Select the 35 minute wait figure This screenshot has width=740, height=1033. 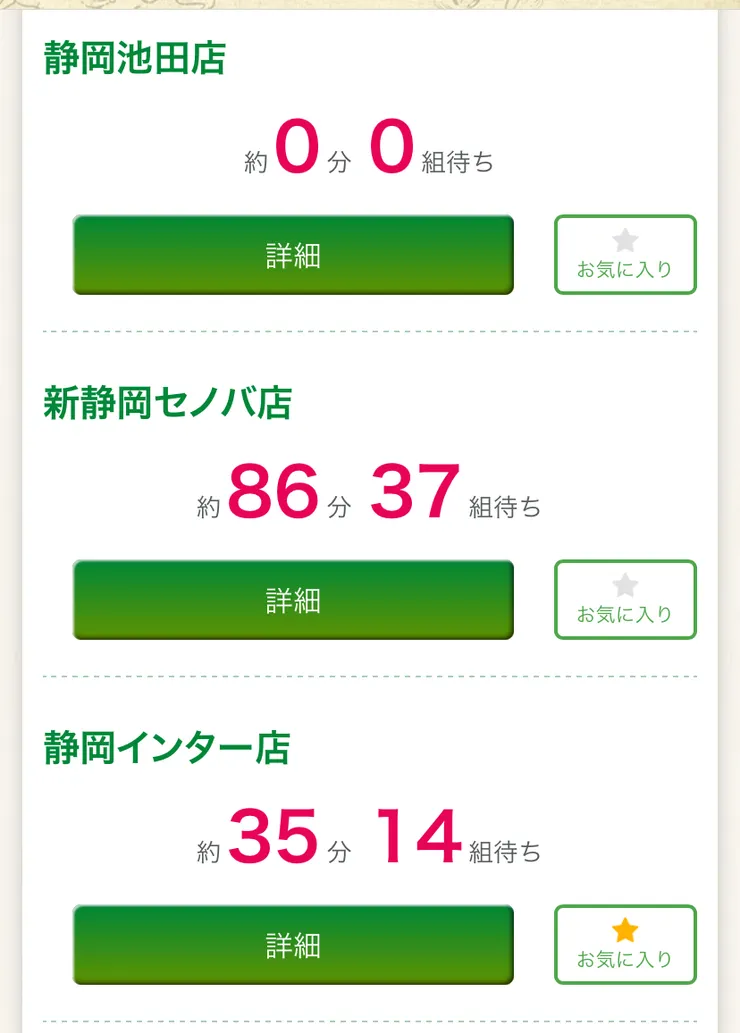273,838
